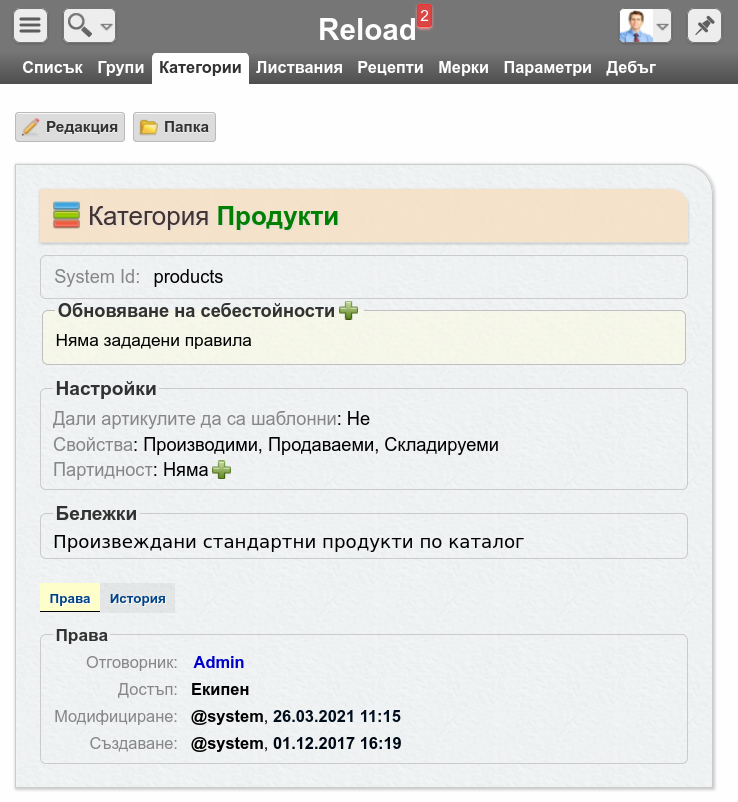Click the magnifier search icon
This screenshot has width=738, height=802.
click(79, 25)
